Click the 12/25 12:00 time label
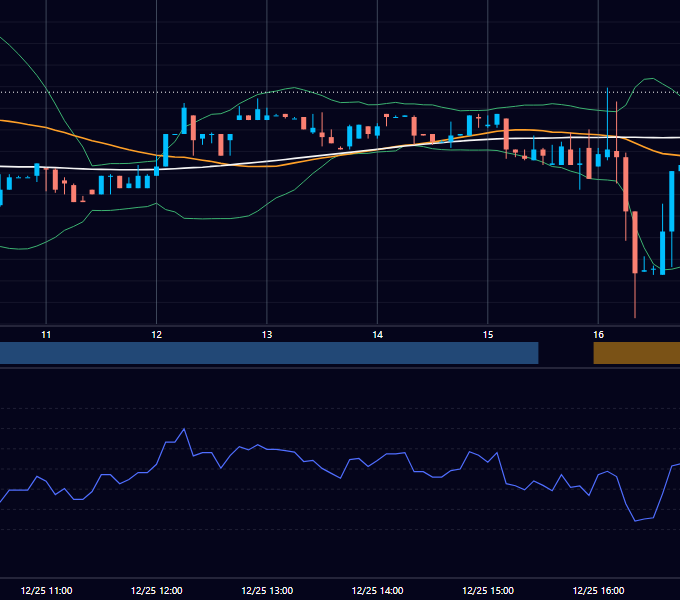 point(157,590)
